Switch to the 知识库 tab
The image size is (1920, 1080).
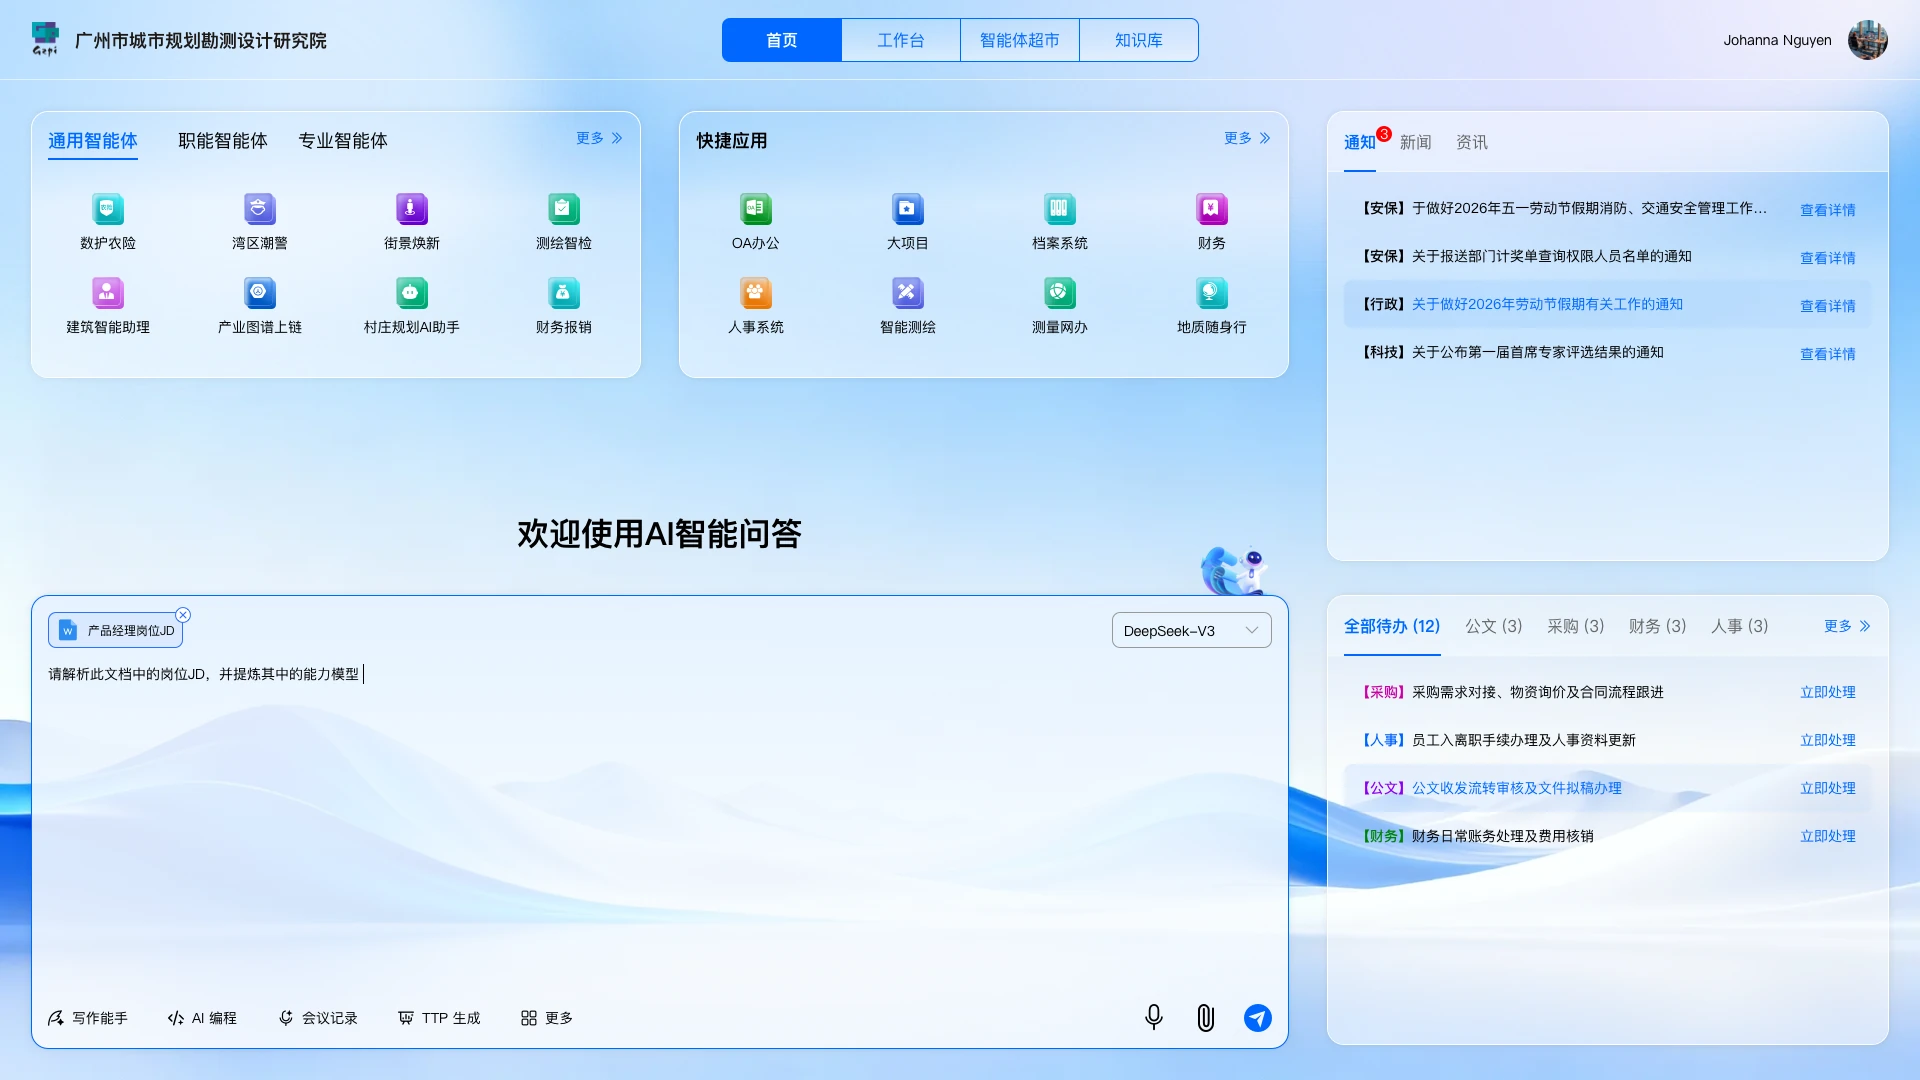click(1139, 40)
